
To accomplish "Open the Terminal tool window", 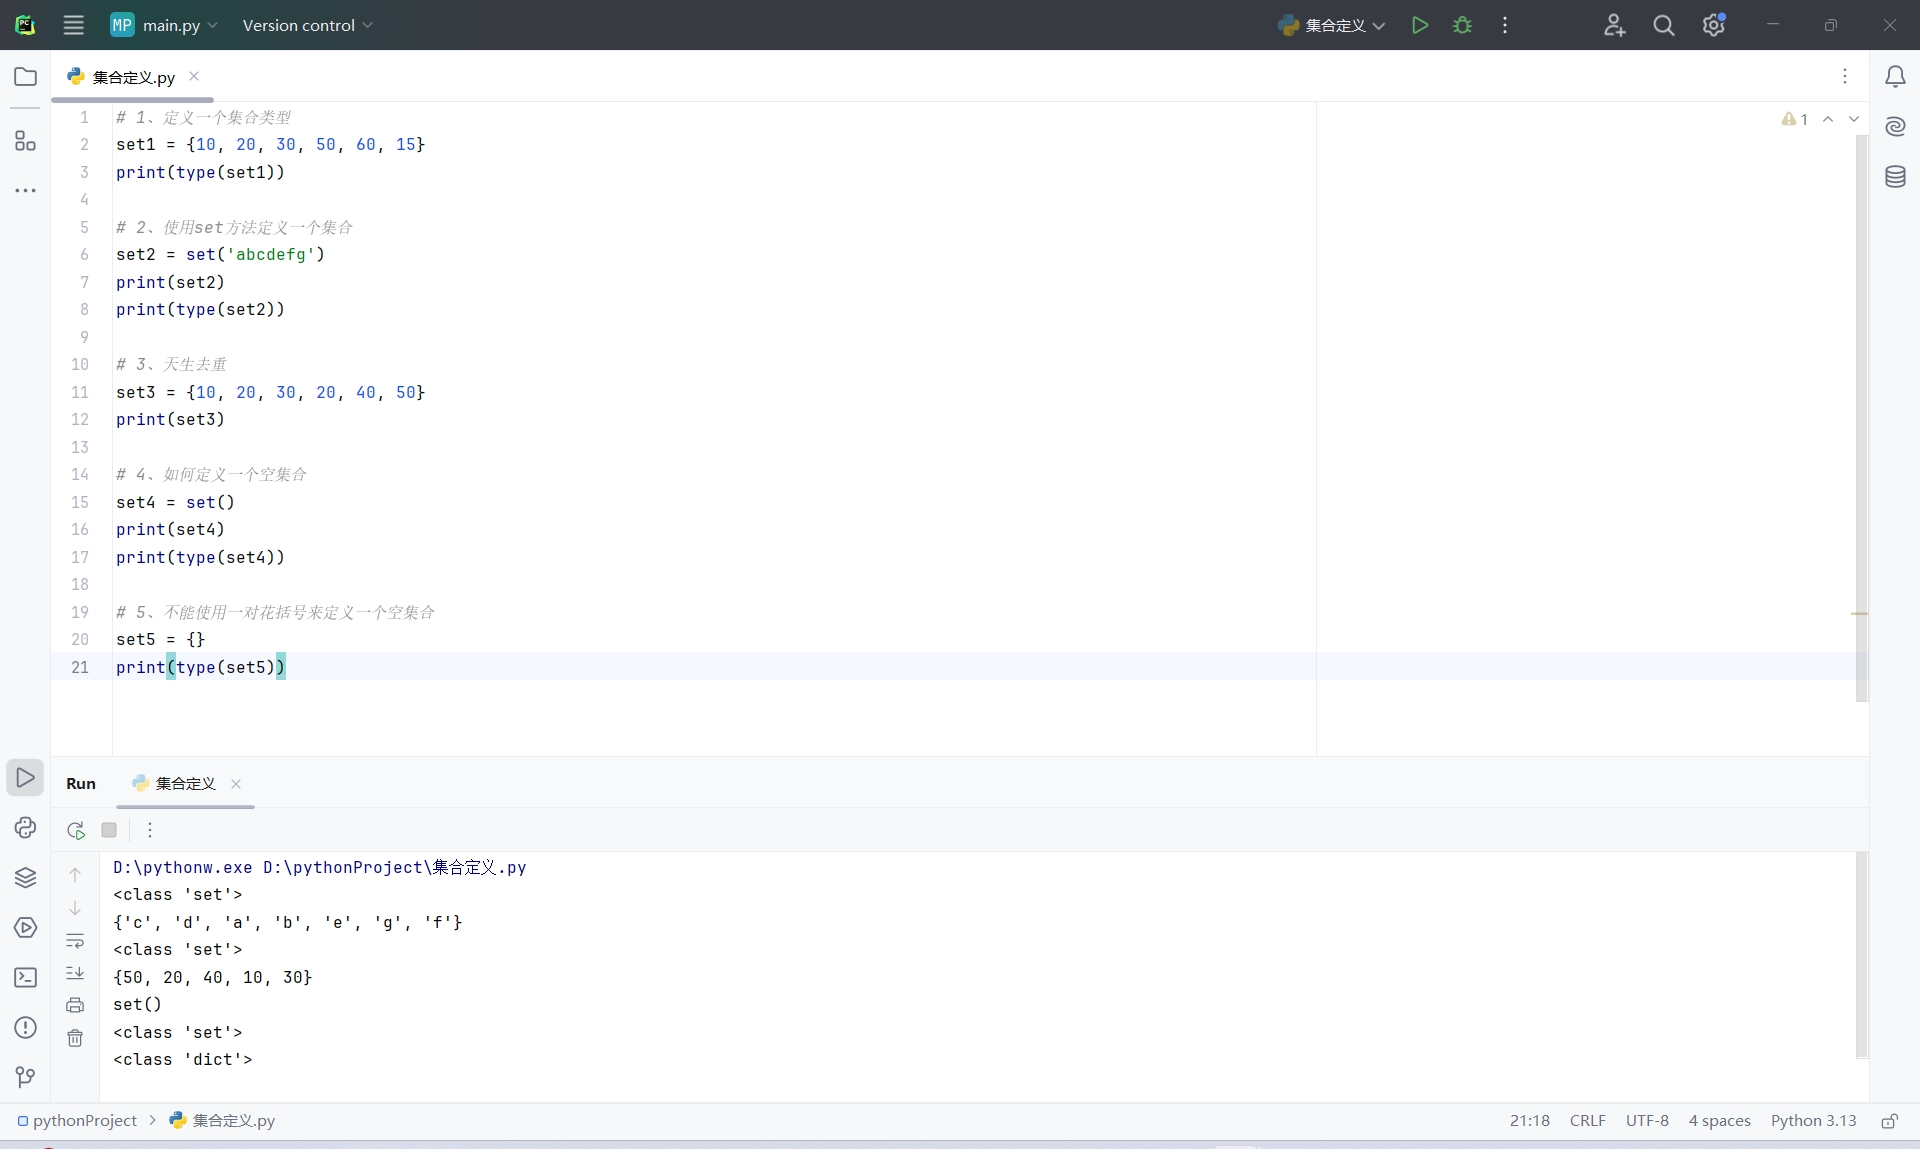I will tap(25, 977).
